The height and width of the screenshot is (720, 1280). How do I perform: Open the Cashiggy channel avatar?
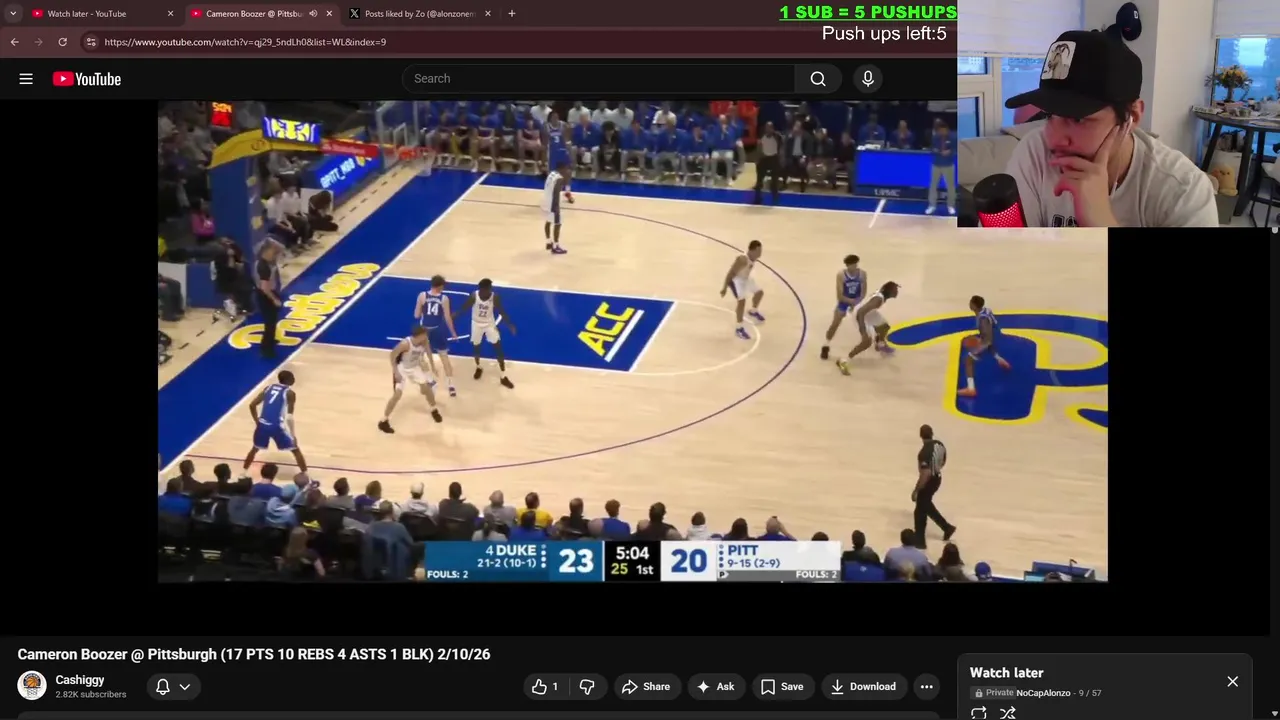tap(32, 686)
